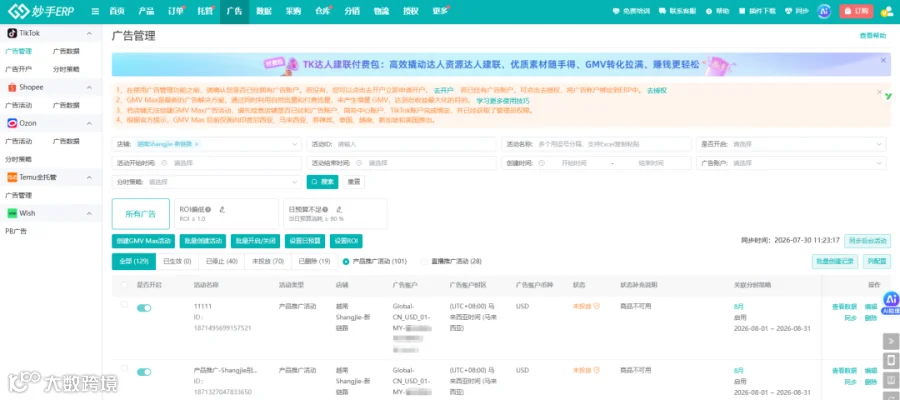
Task: Collapse the TikTok sidebar section
Action: tap(89, 33)
